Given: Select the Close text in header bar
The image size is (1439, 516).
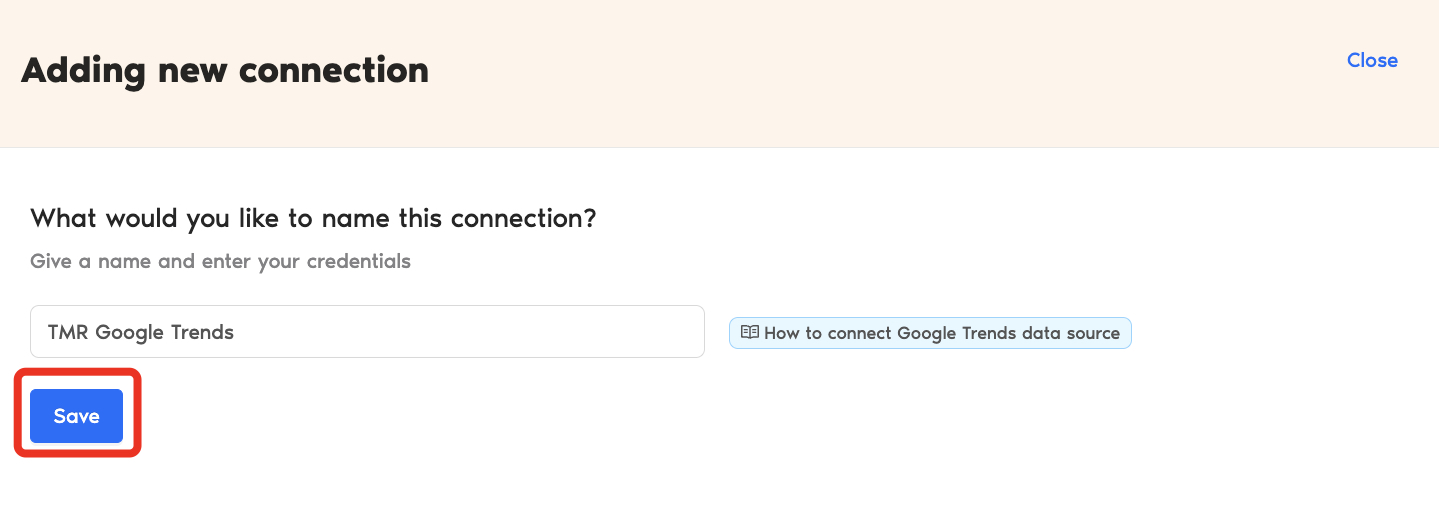Looking at the screenshot, I should point(1371,60).
